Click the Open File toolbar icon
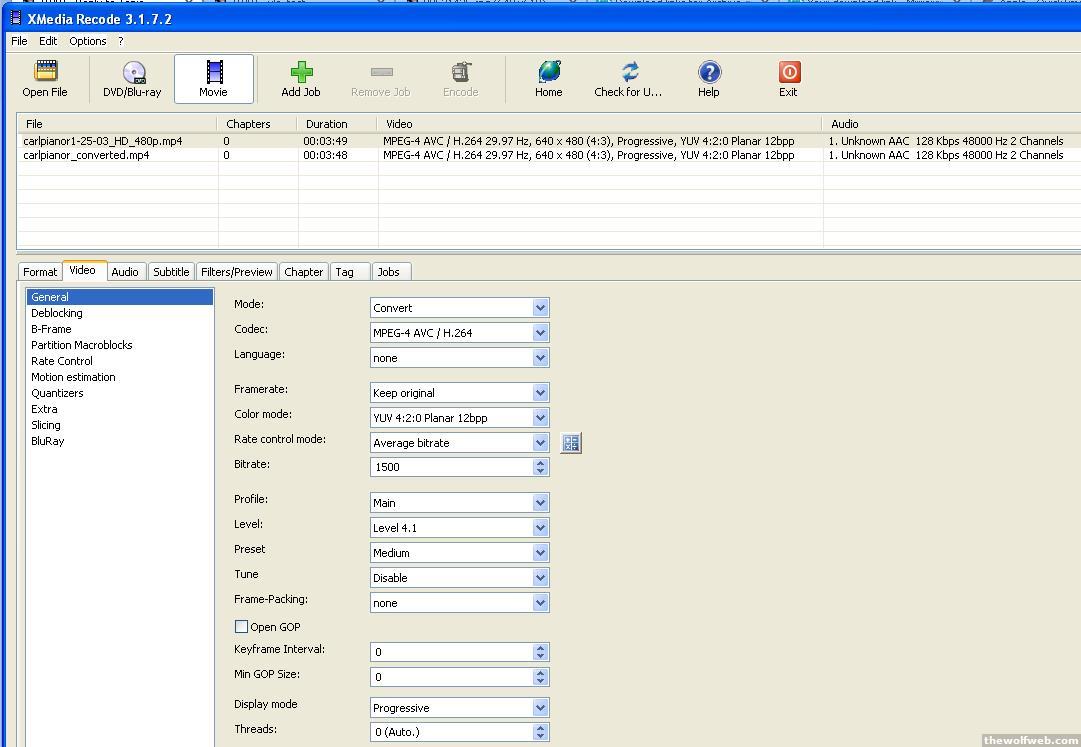Image resolution: width=1081 pixels, height=747 pixels. click(45, 73)
